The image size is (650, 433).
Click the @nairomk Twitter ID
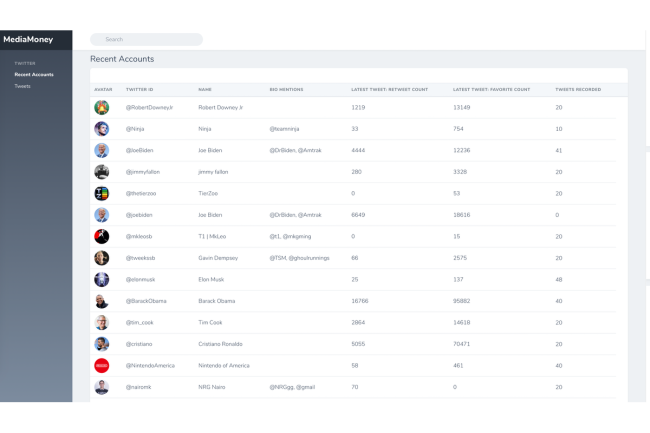click(140, 387)
